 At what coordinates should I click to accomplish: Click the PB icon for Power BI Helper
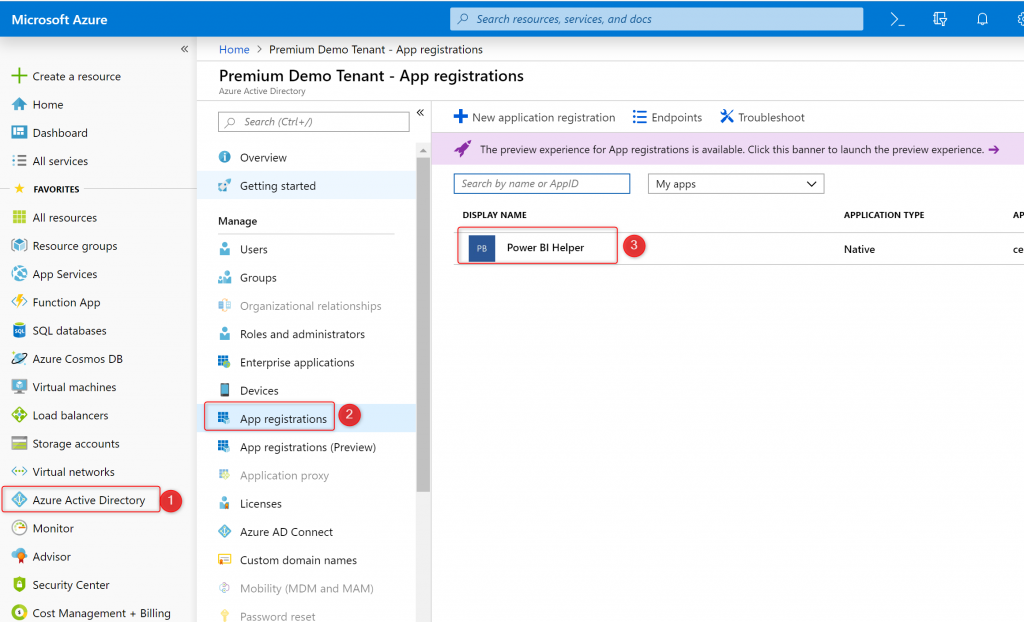(480, 248)
